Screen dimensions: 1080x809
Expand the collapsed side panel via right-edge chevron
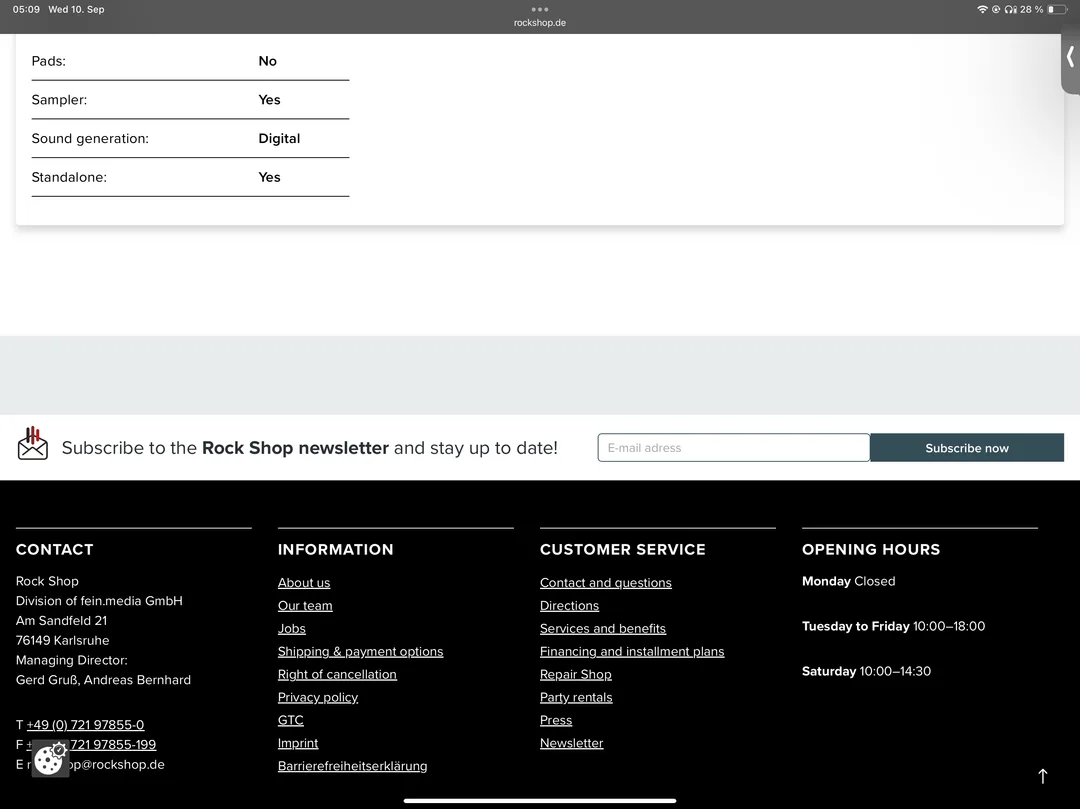pos(1070,57)
